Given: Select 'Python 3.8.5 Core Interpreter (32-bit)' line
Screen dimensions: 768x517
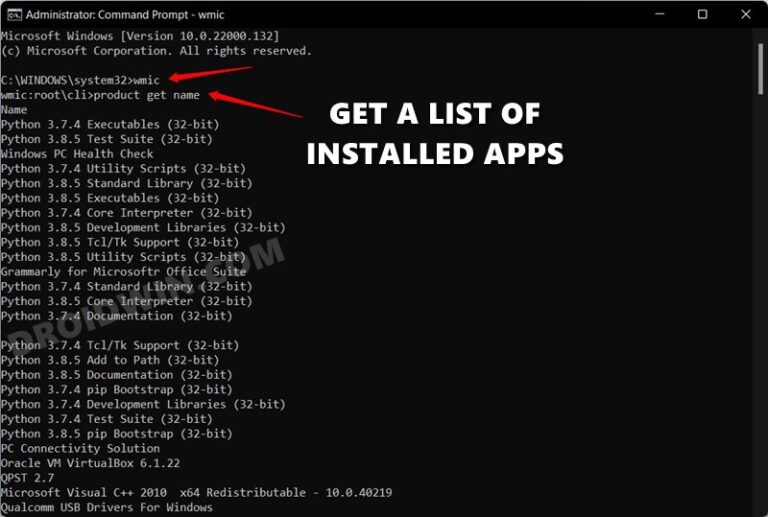Looking at the screenshot, I should pyautogui.click(x=126, y=301).
